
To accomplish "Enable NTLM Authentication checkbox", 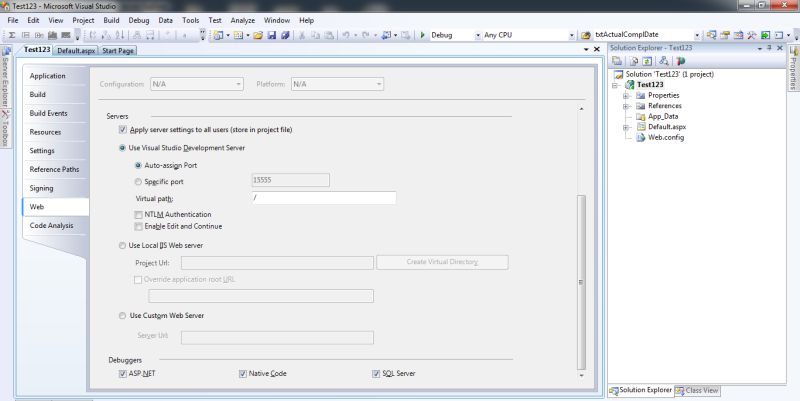I will click(138, 215).
